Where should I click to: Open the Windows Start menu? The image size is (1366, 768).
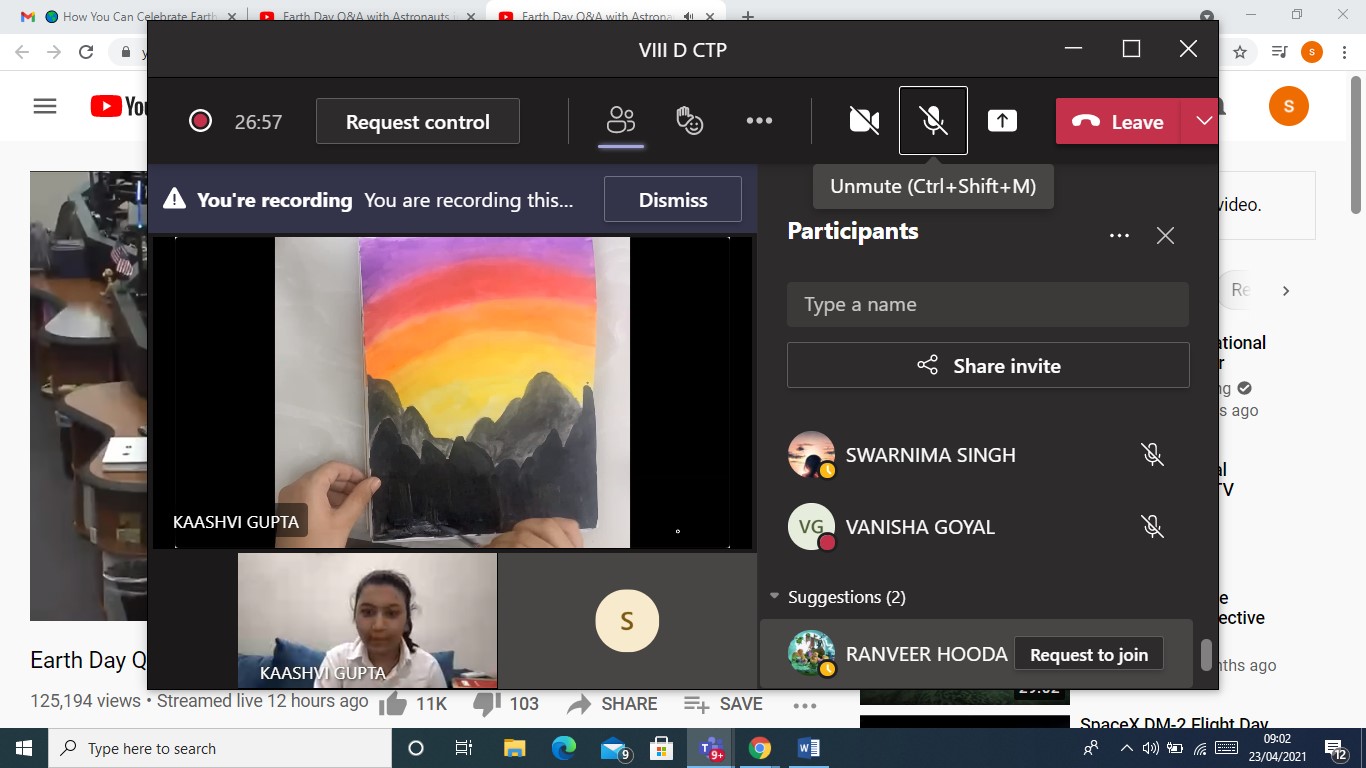(x=24, y=748)
